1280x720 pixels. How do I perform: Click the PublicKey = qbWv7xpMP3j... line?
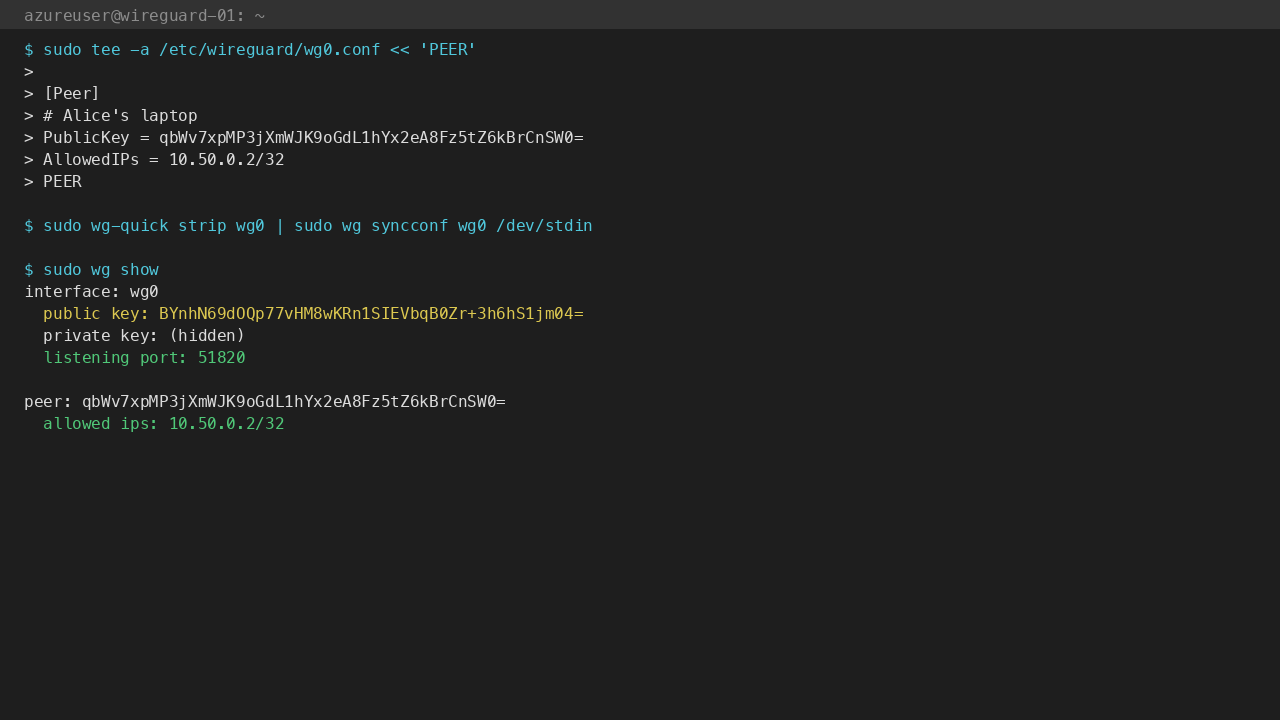point(304,138)
